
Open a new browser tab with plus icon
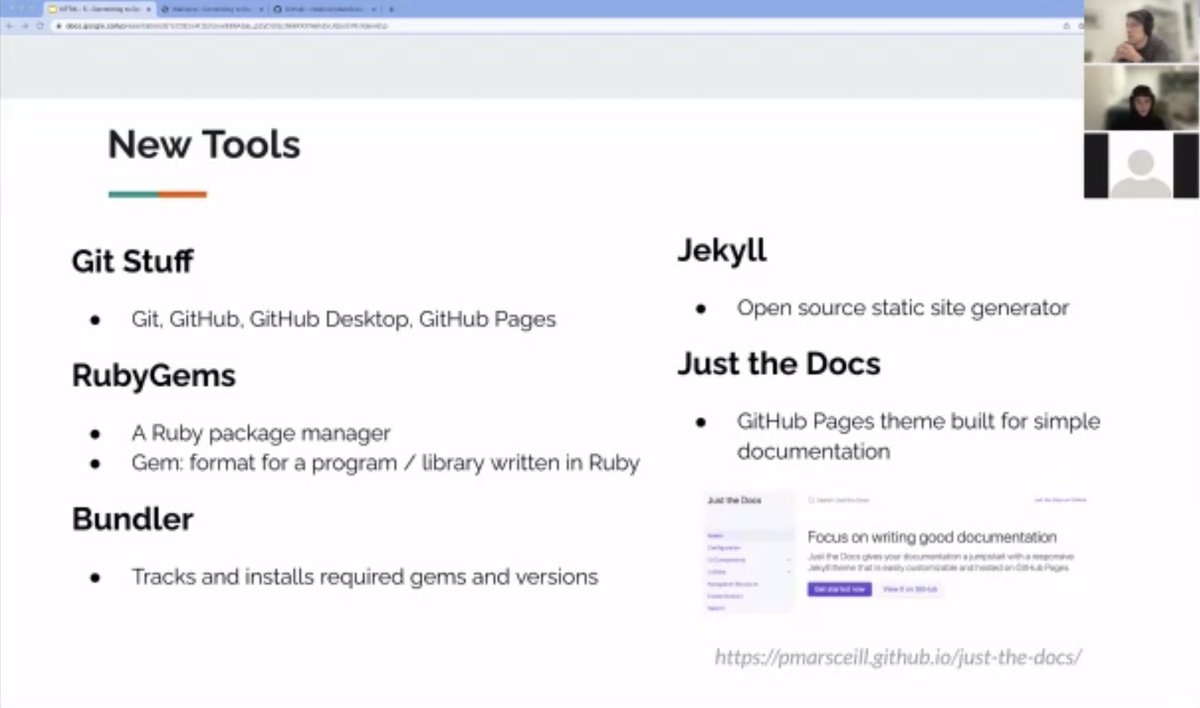(x=391, y=8)
